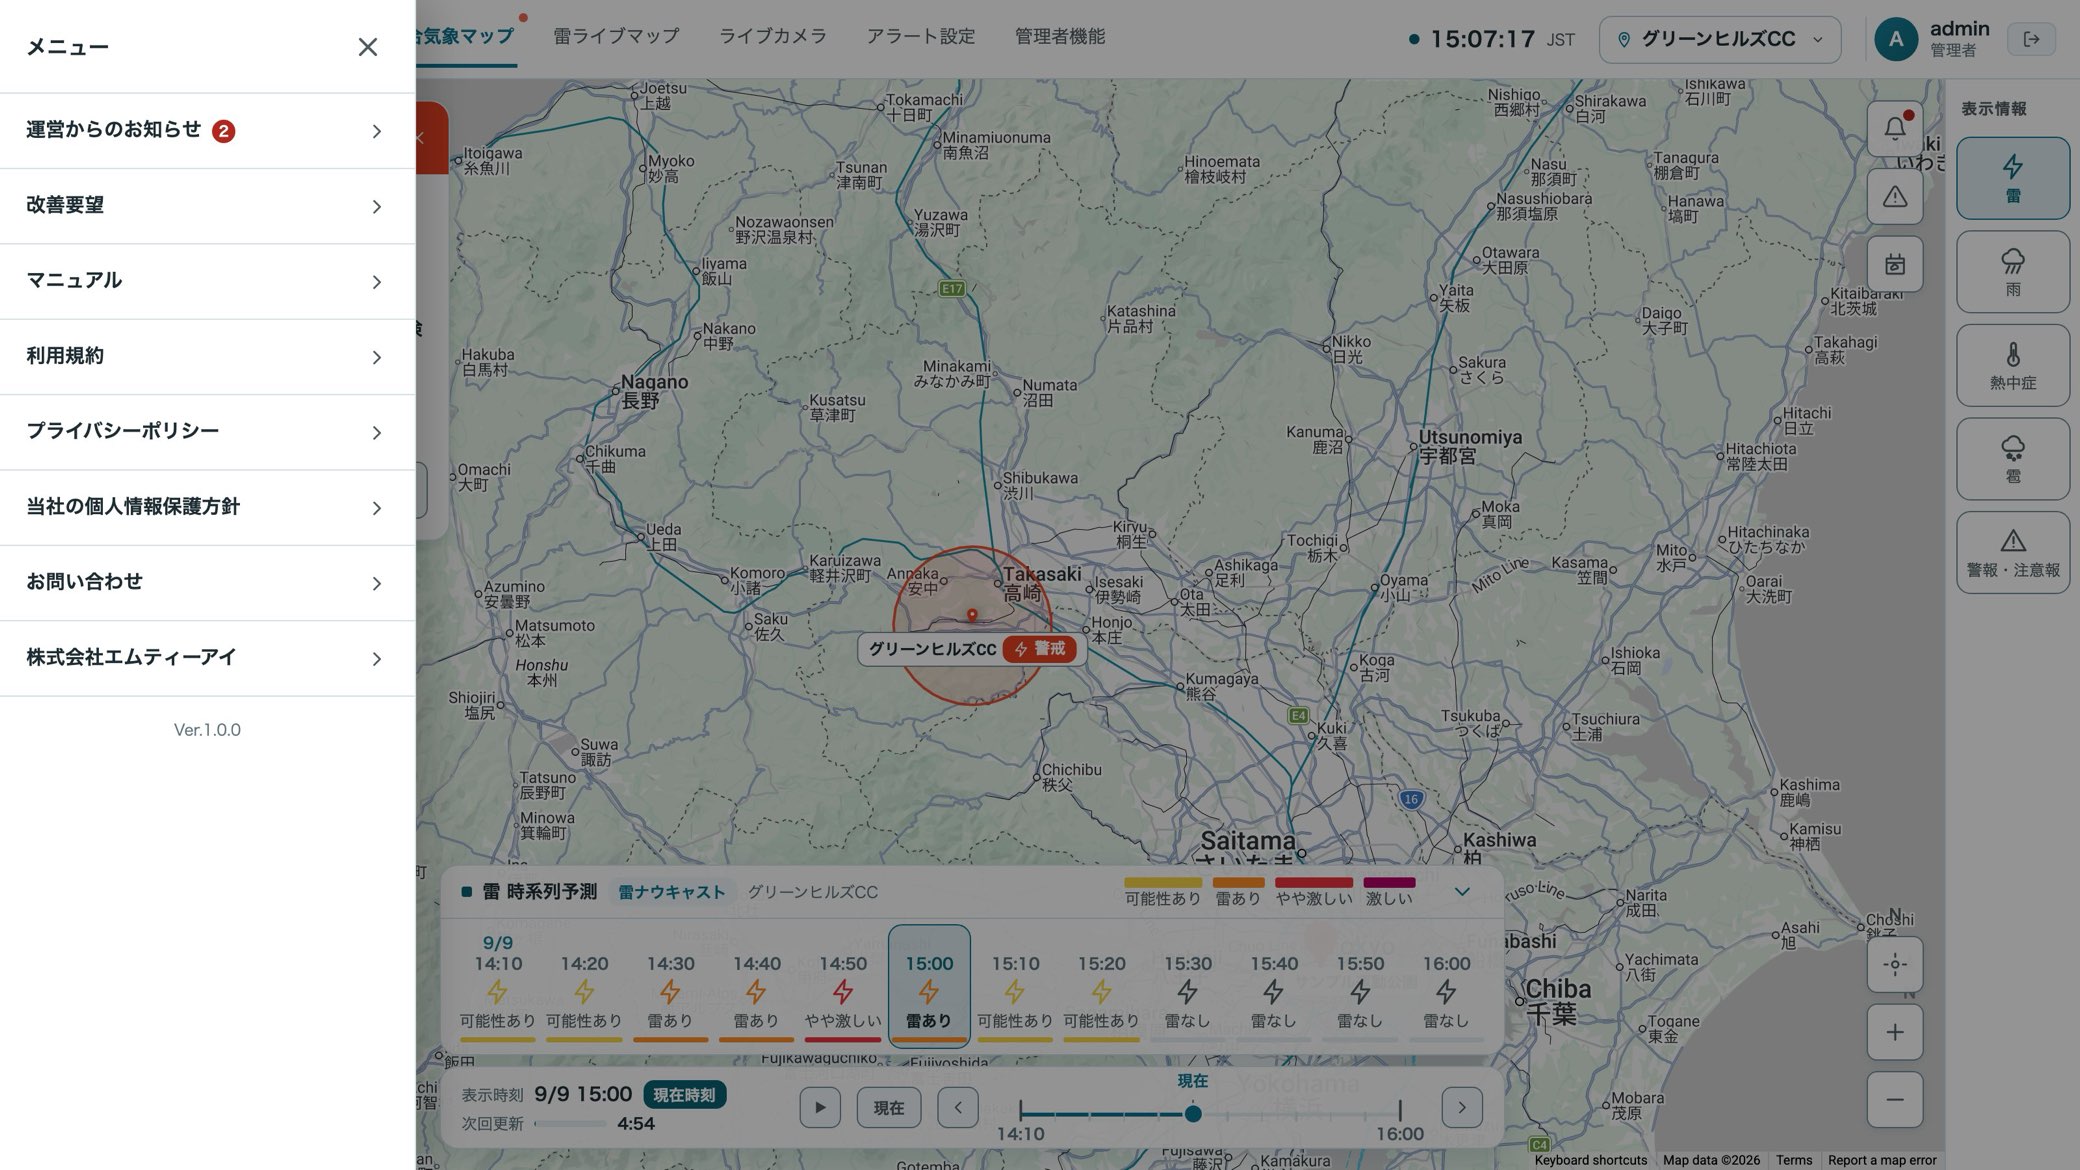Viewport: 2080px width, 1170px height.
Task: Open 改善要望 menu entry
Action: point(207,206)
